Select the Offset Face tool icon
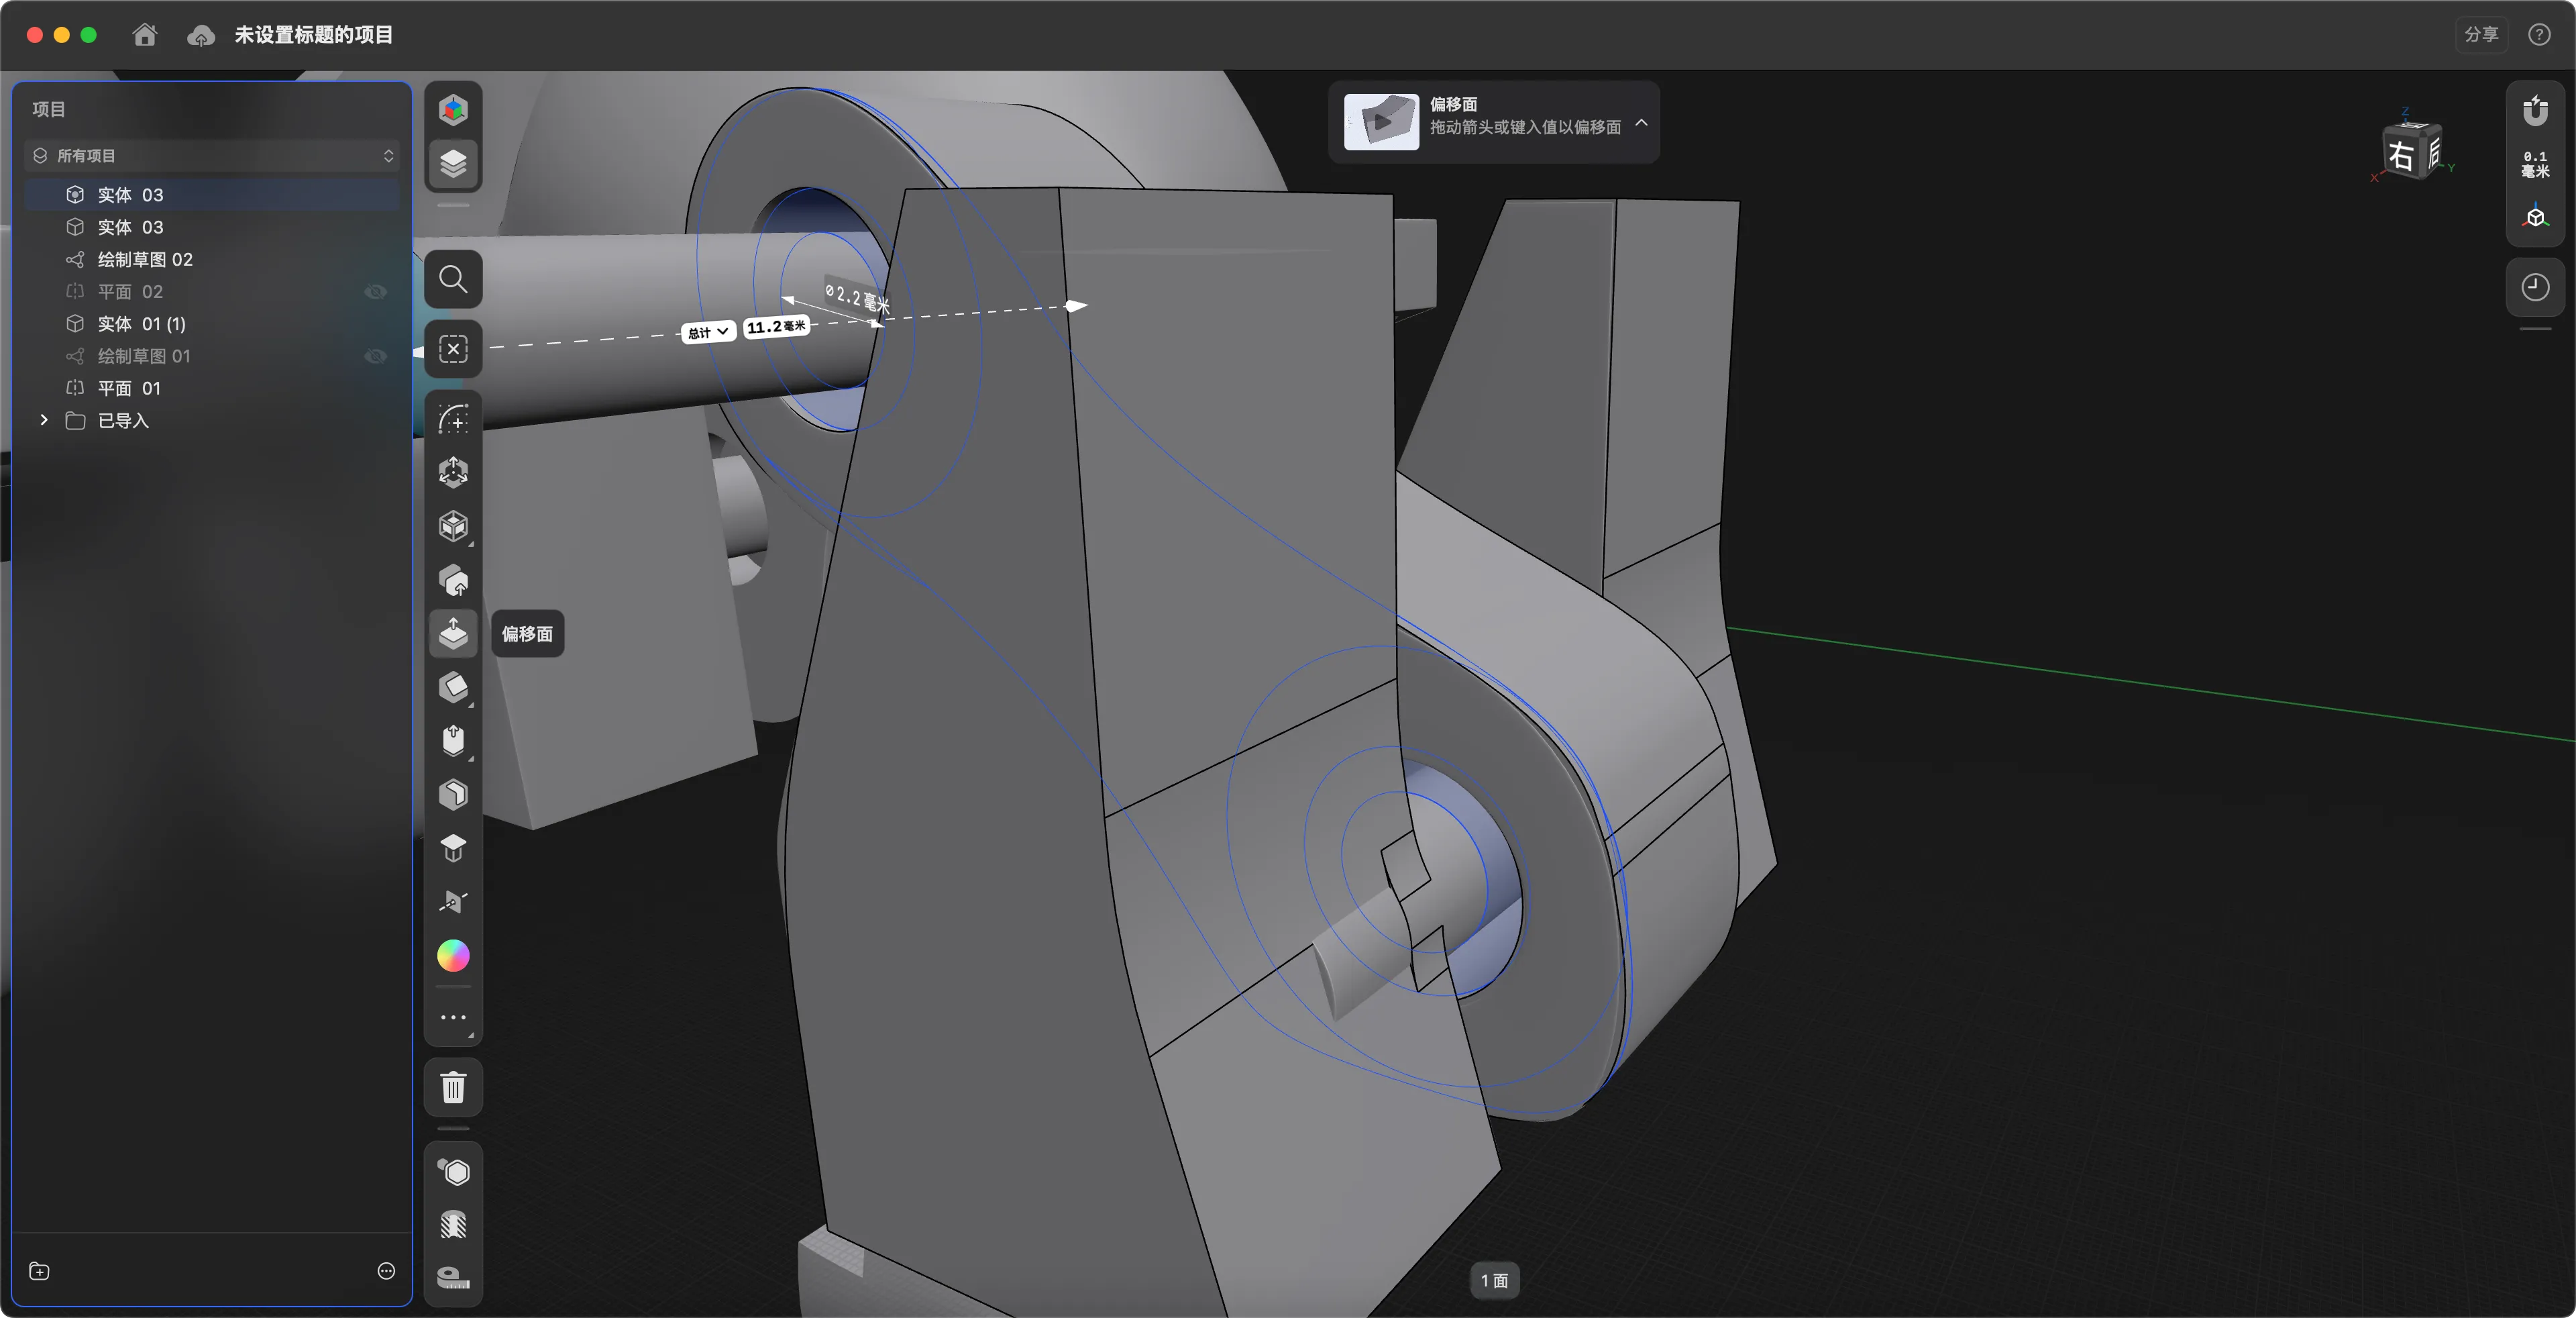The width and height of the screenshot is (2576, 1318). click(x=453, y=634)
